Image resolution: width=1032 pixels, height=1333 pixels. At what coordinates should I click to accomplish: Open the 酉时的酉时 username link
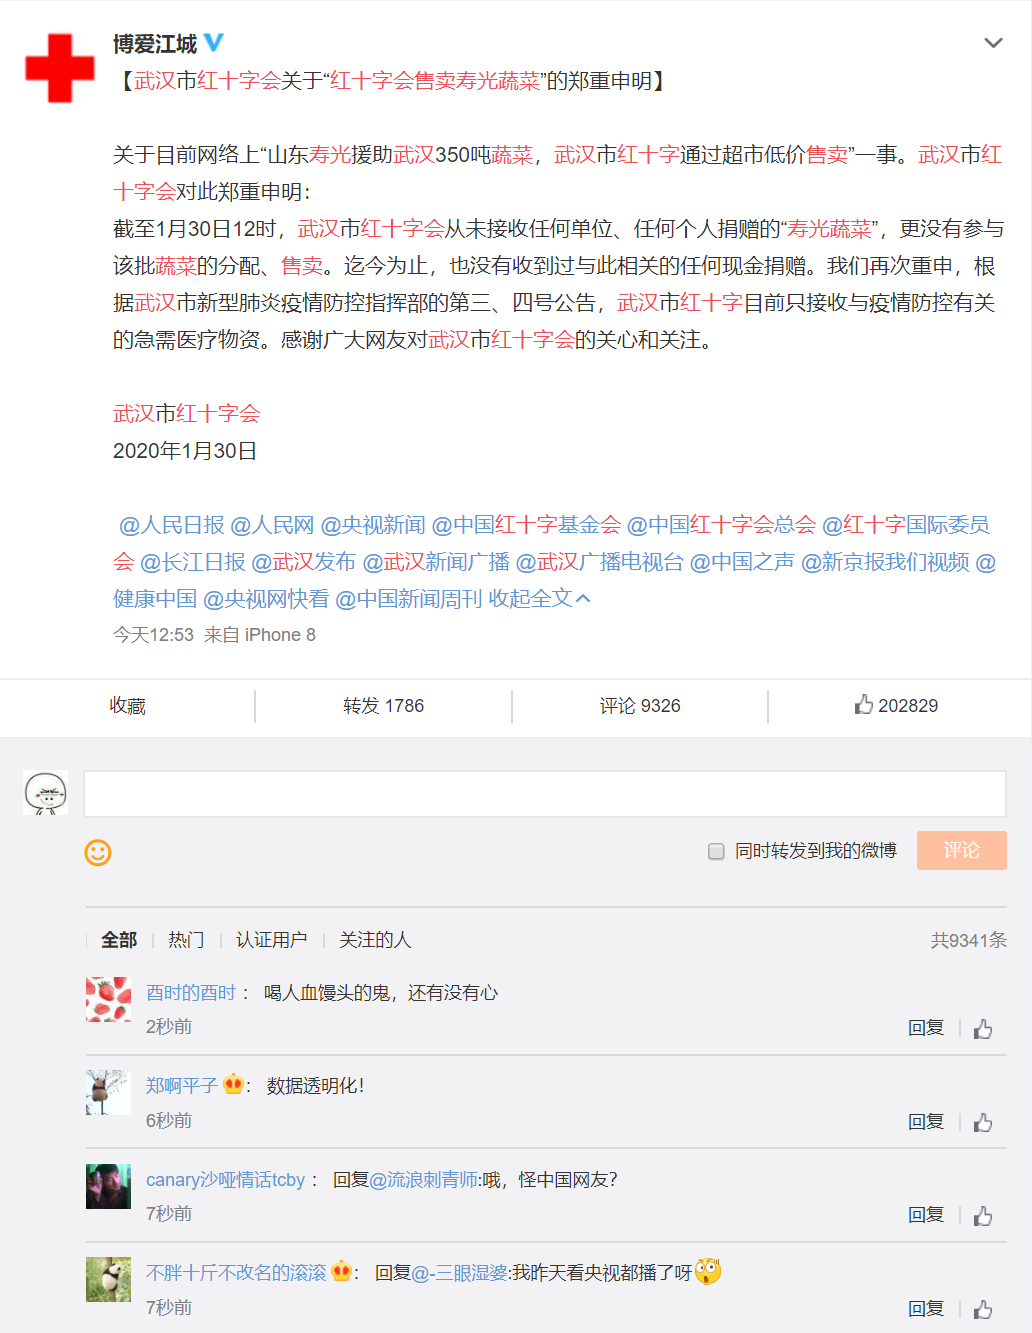point(191,993)
